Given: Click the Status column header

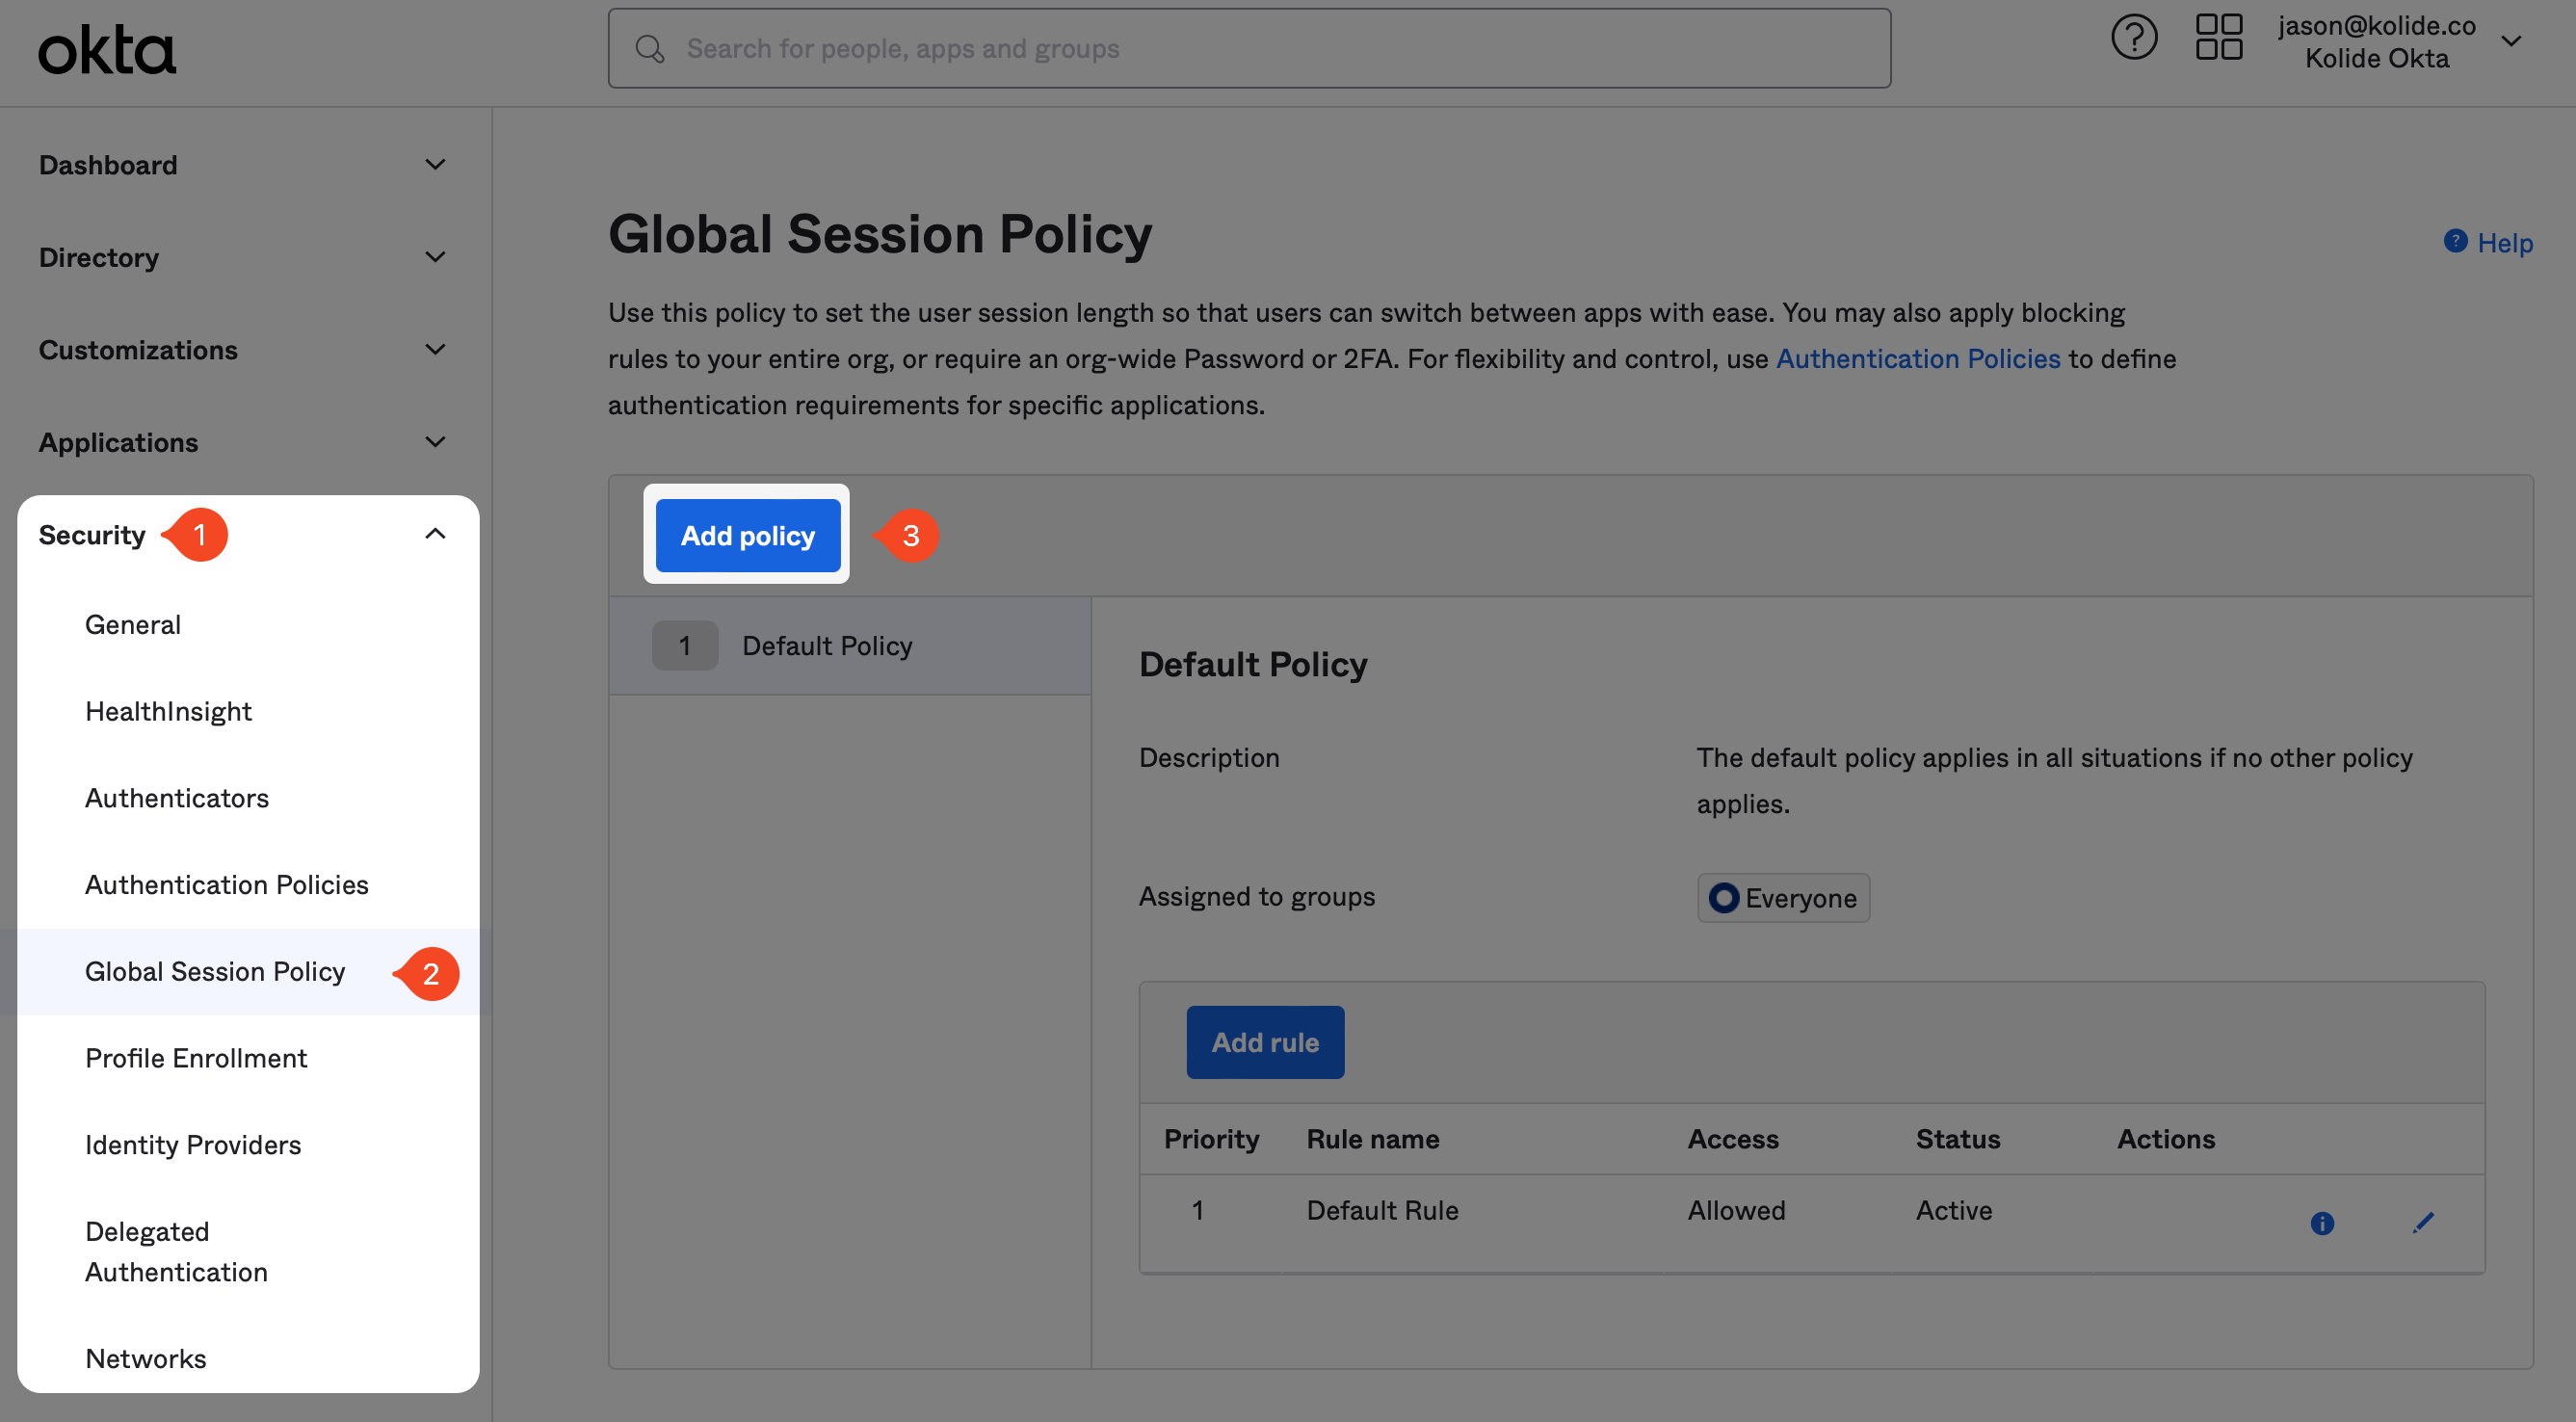Looking at the screenshot, I should 1958,1139.
